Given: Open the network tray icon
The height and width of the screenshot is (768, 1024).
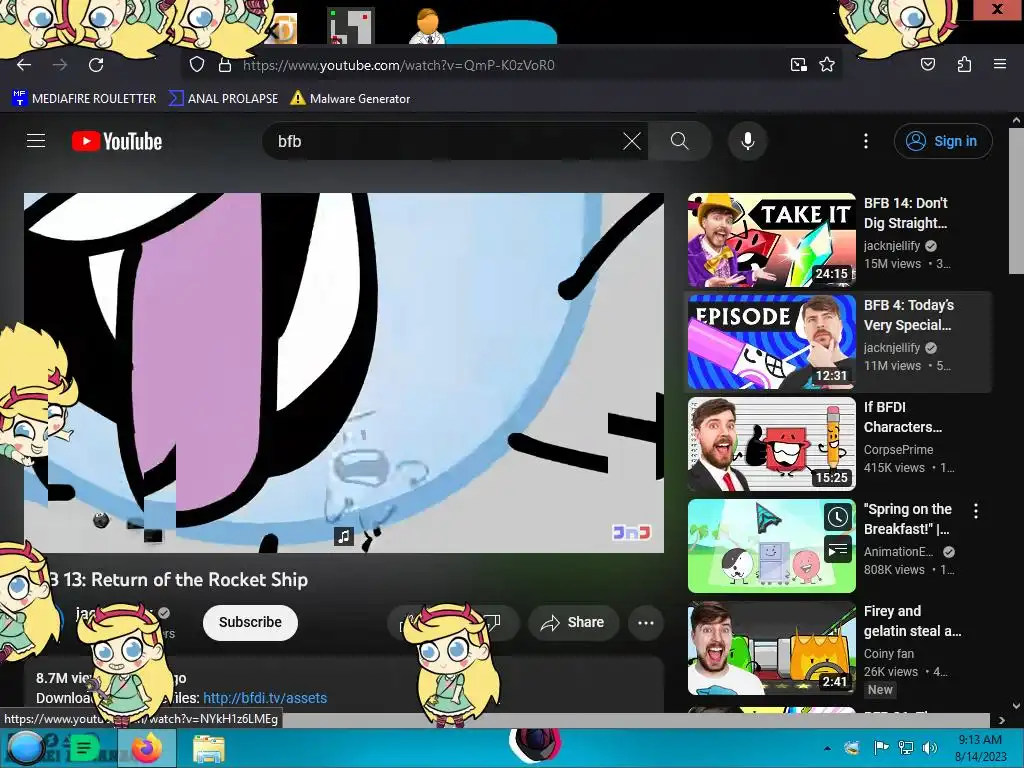Looking at the screenshot, I should click(906, 748).
